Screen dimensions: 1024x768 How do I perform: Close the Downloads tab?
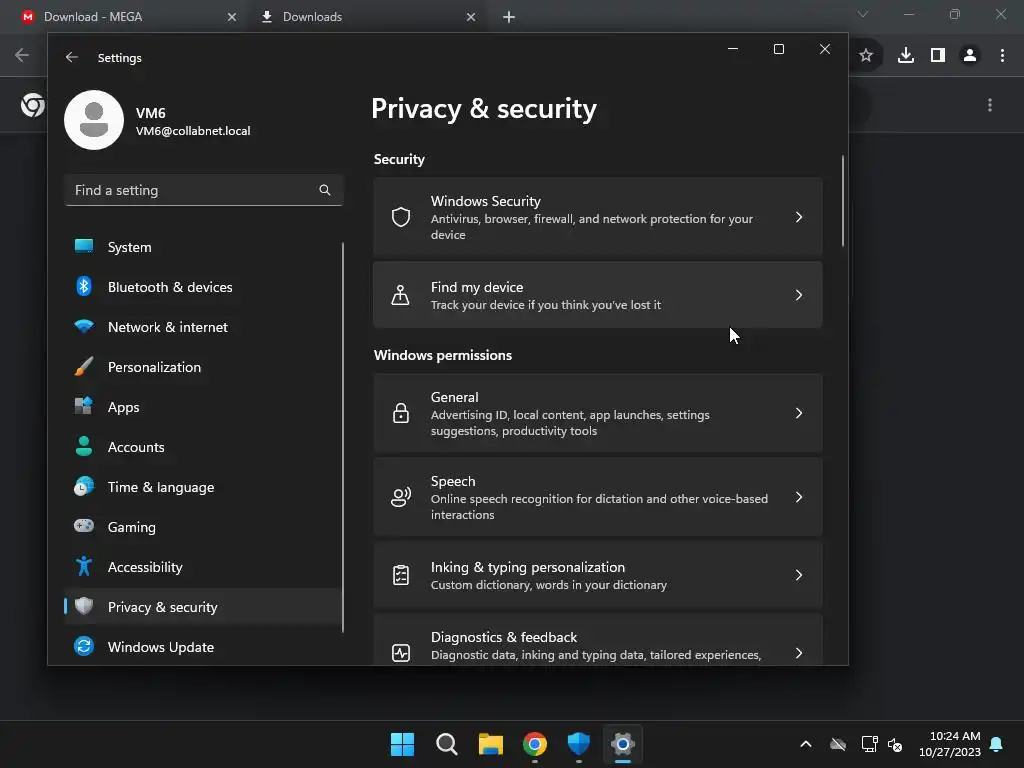[471, 17]
